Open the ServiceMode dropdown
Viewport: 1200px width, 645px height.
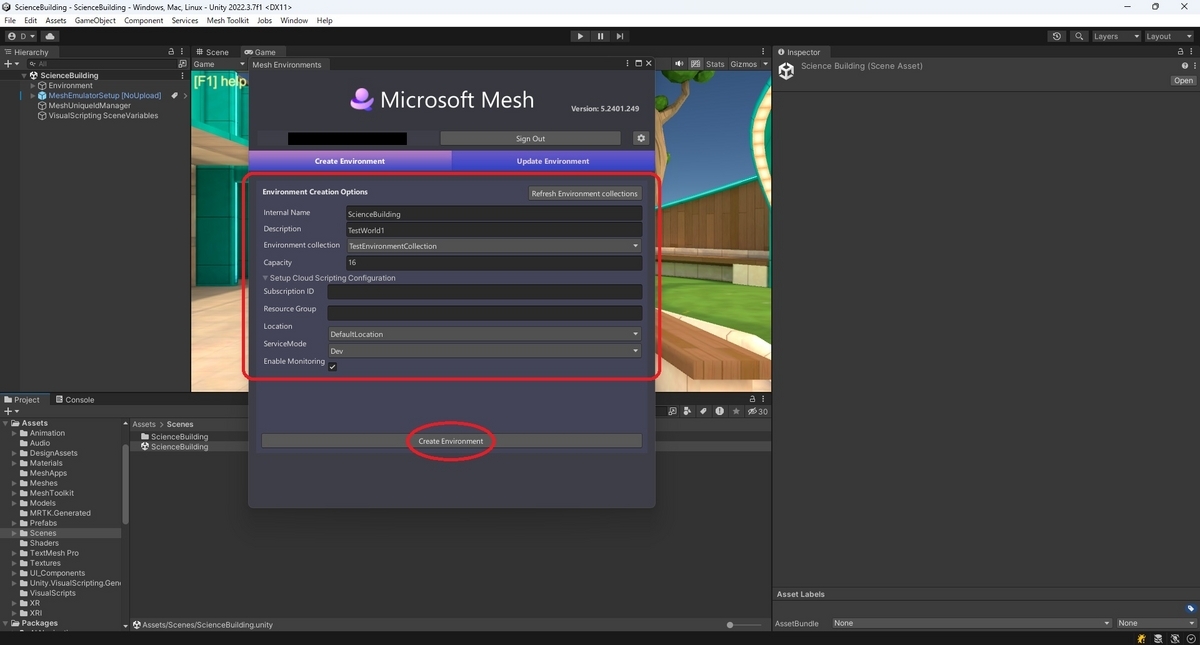[485, 351]
